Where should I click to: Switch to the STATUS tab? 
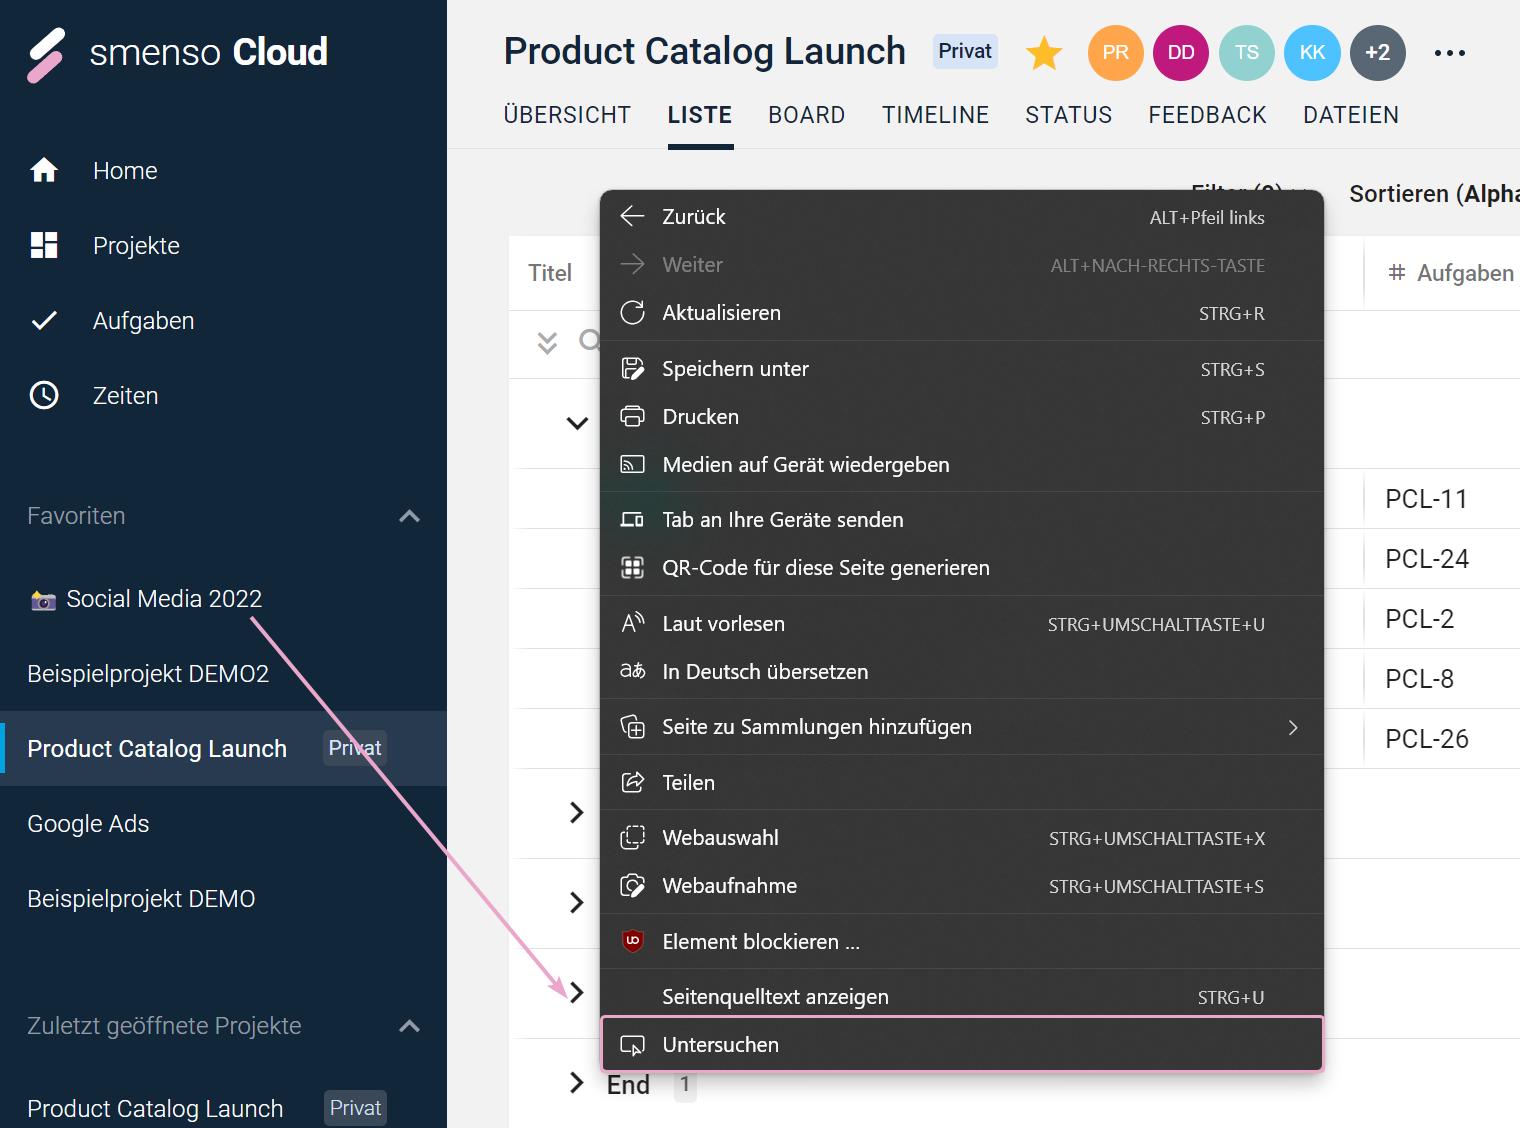1069,115
